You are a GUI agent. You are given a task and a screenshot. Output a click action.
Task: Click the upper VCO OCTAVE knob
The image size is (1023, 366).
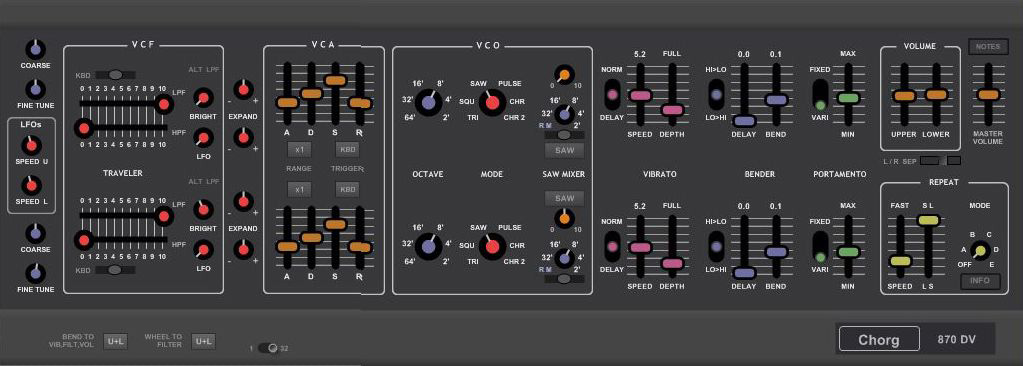tap(428, 102)
